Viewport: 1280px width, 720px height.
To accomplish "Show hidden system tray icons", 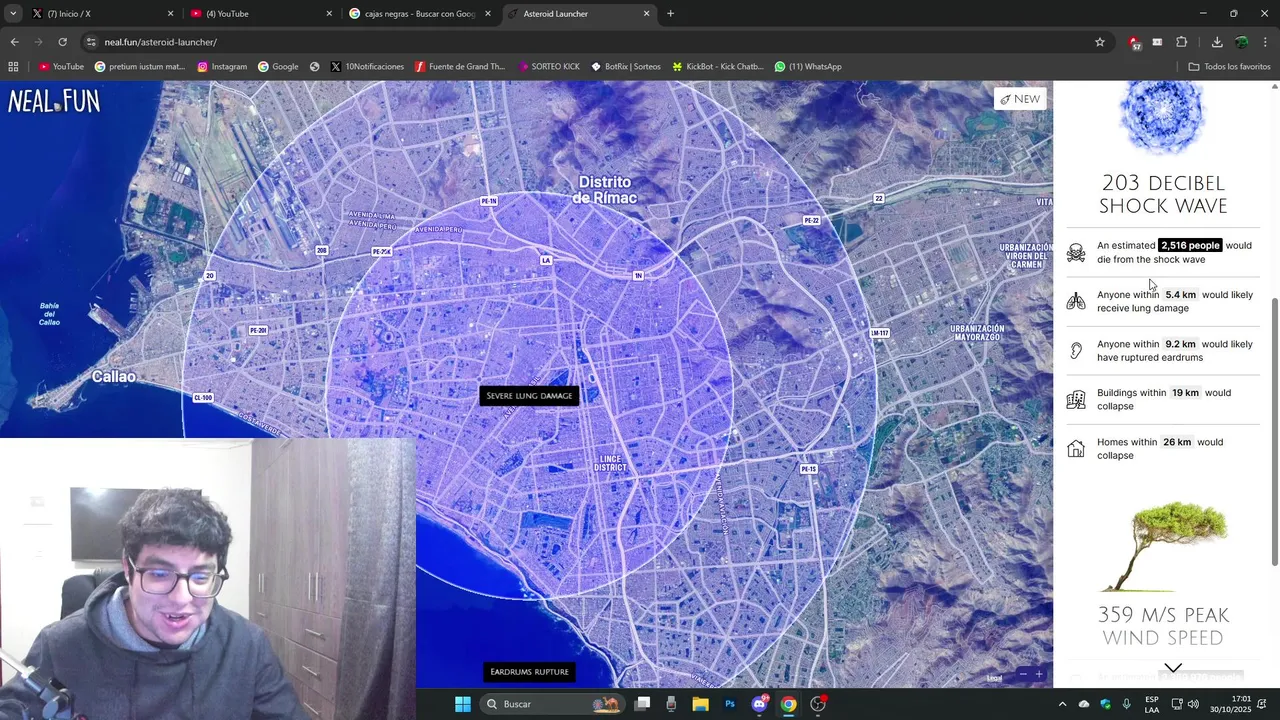I will (x=1062, y=704).
